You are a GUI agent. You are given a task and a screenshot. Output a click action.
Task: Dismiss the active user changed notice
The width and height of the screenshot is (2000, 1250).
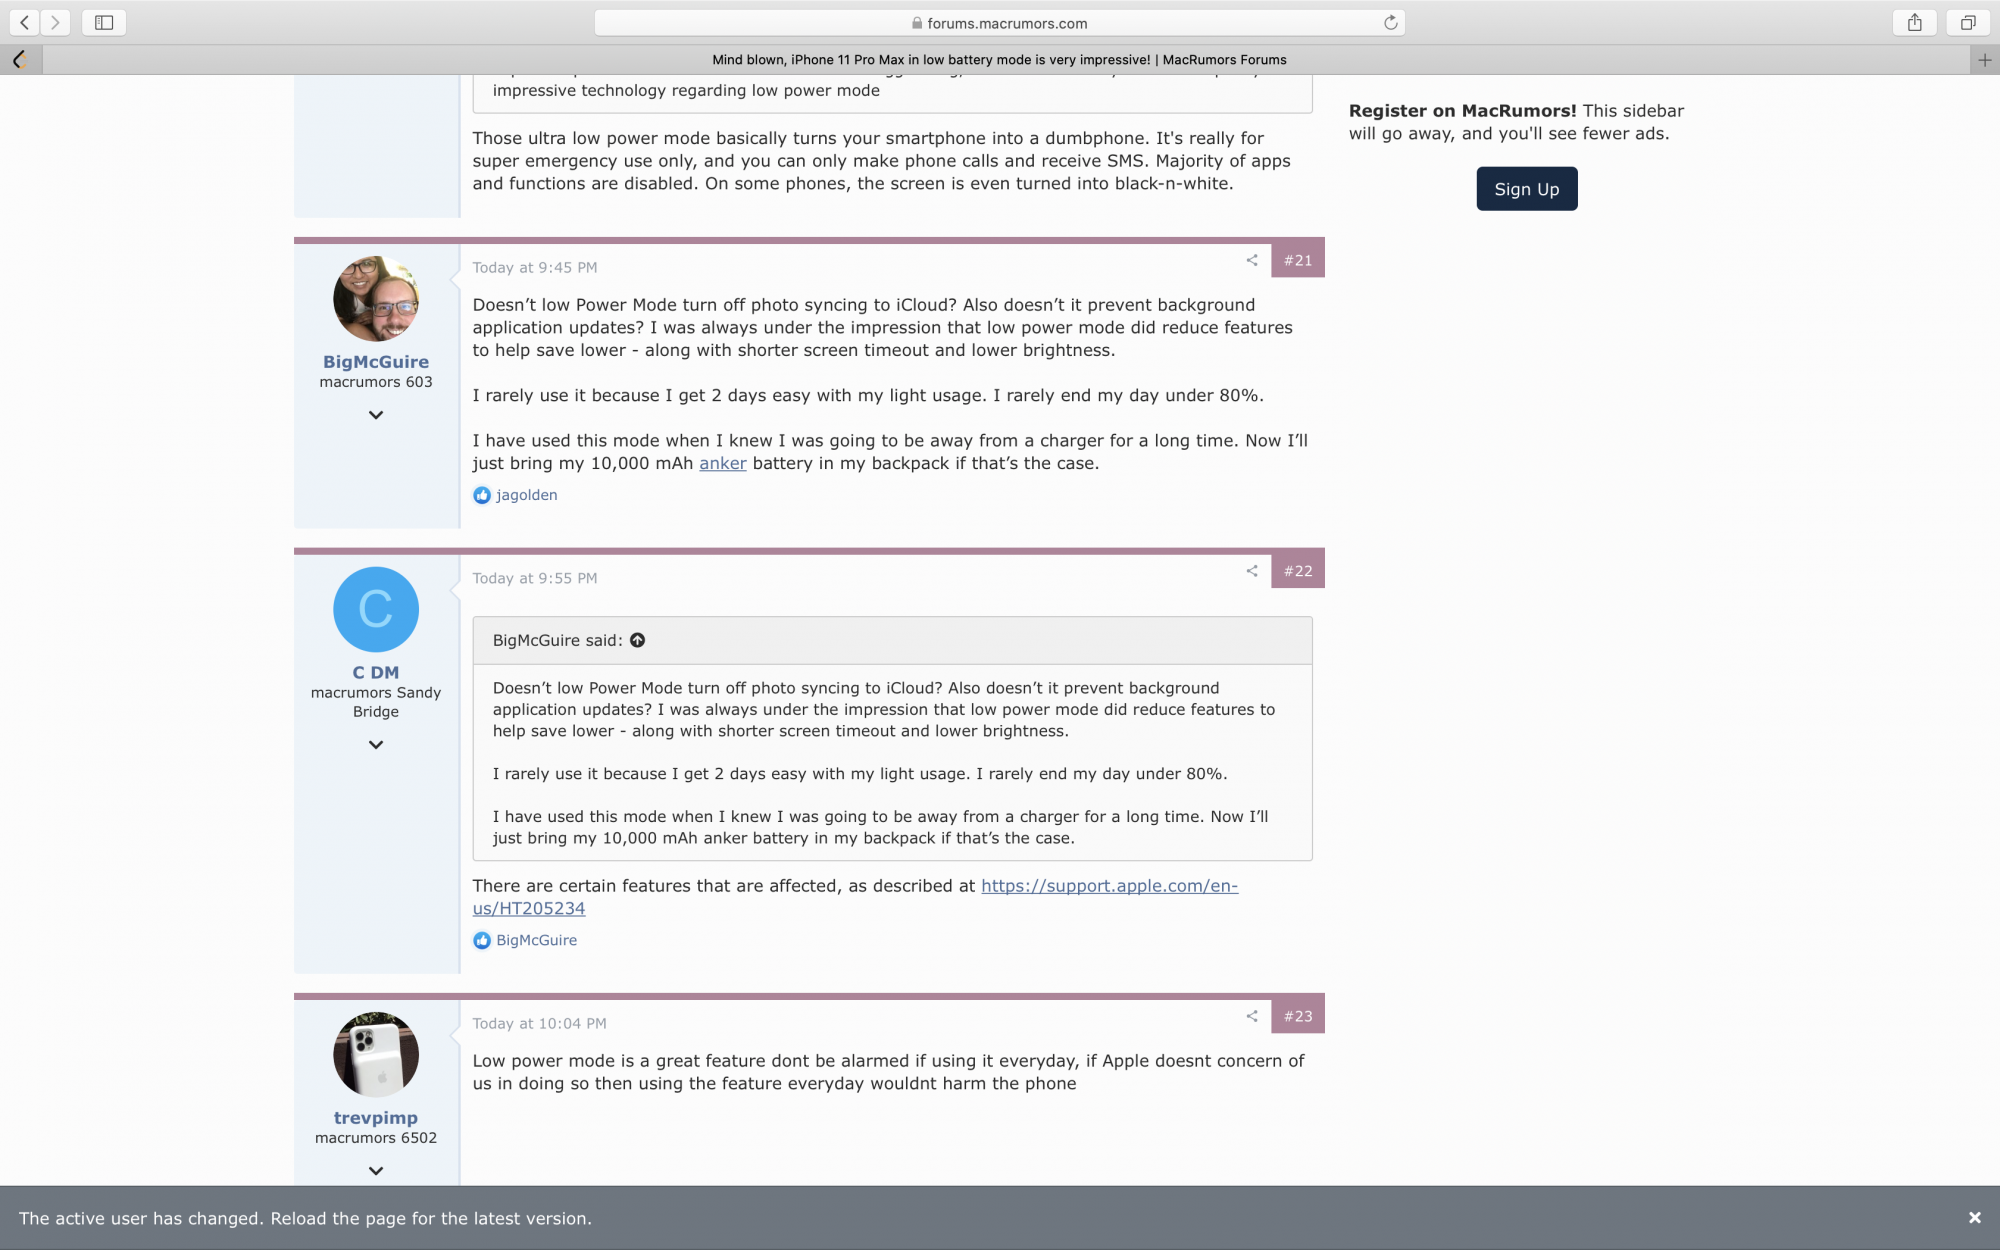(1974, 1218)
